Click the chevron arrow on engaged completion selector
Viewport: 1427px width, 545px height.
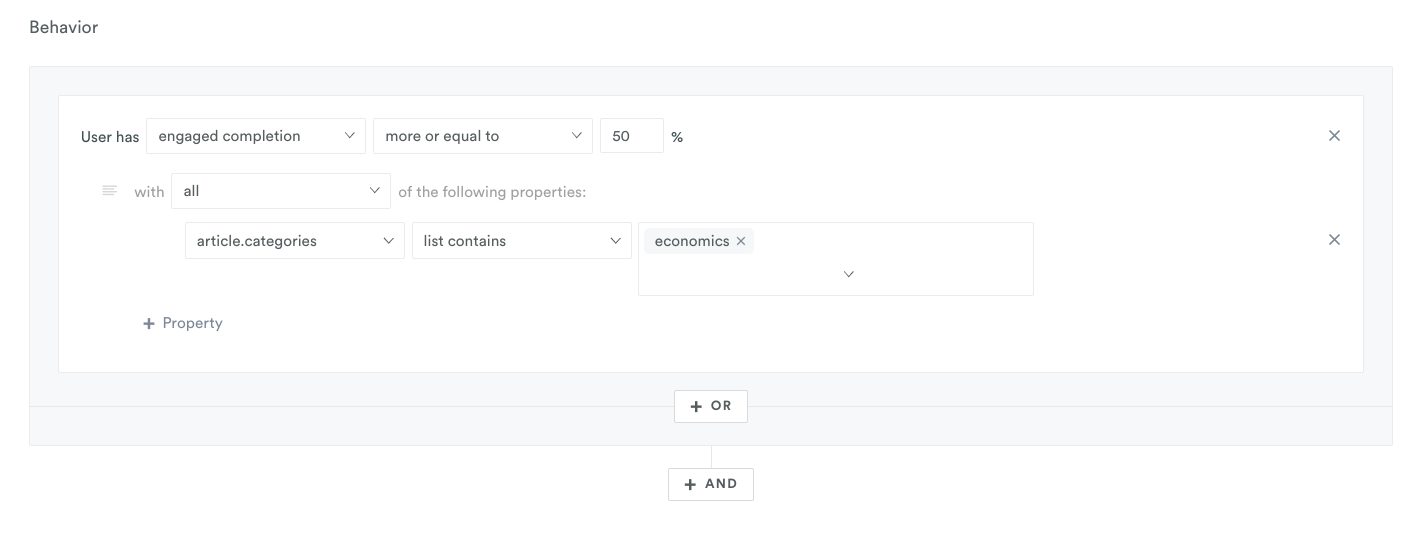(x=349, y=136)
